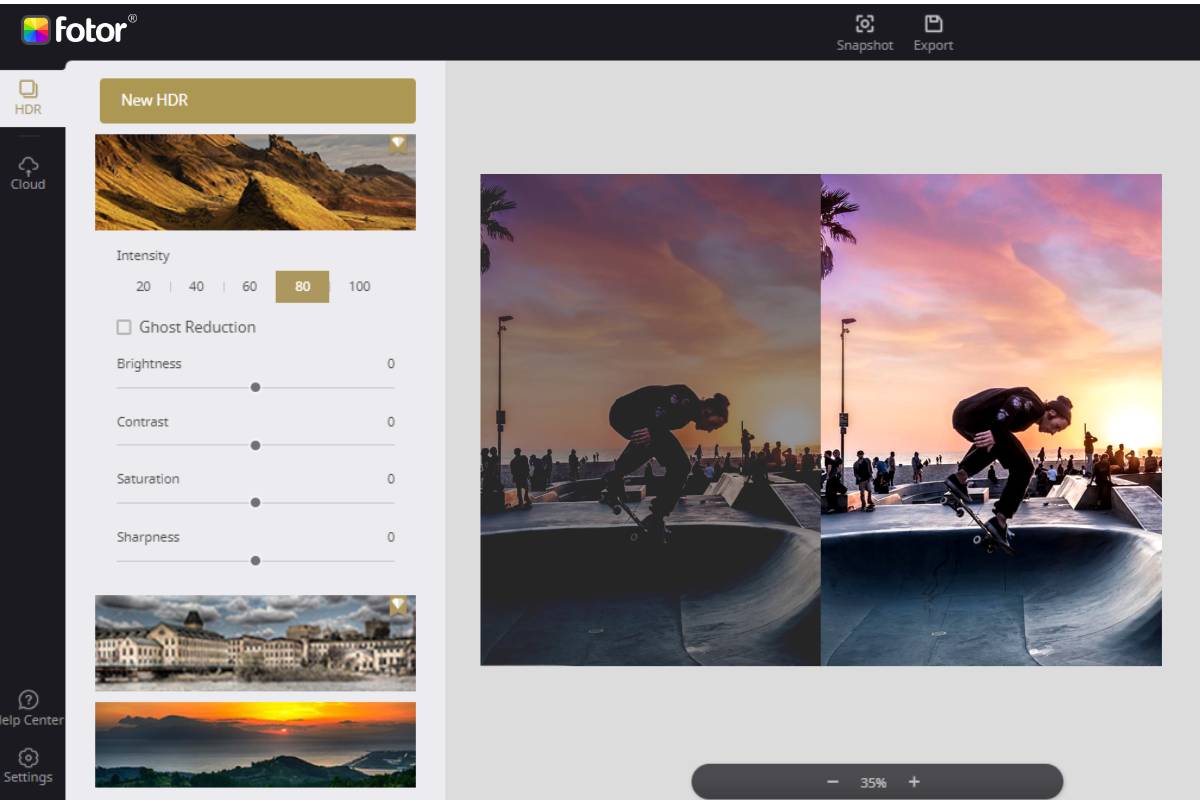Zoom in with the plus button
The image size is (1200, 800).
click(x=913, y=783)
